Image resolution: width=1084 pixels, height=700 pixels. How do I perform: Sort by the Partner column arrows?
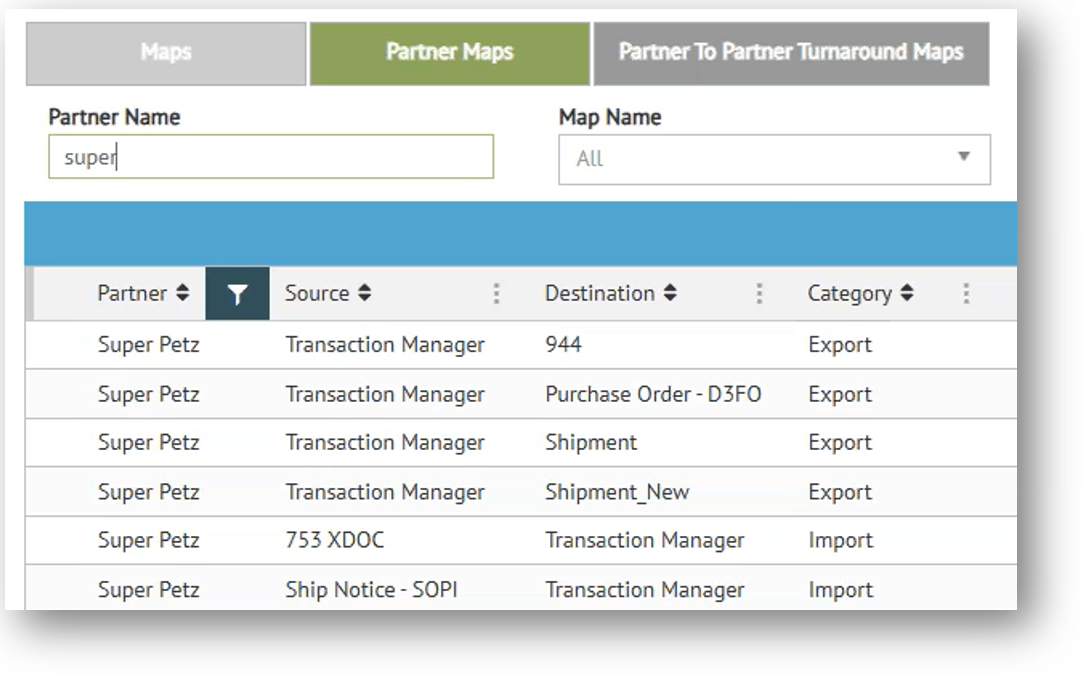[x=182, y=294]
